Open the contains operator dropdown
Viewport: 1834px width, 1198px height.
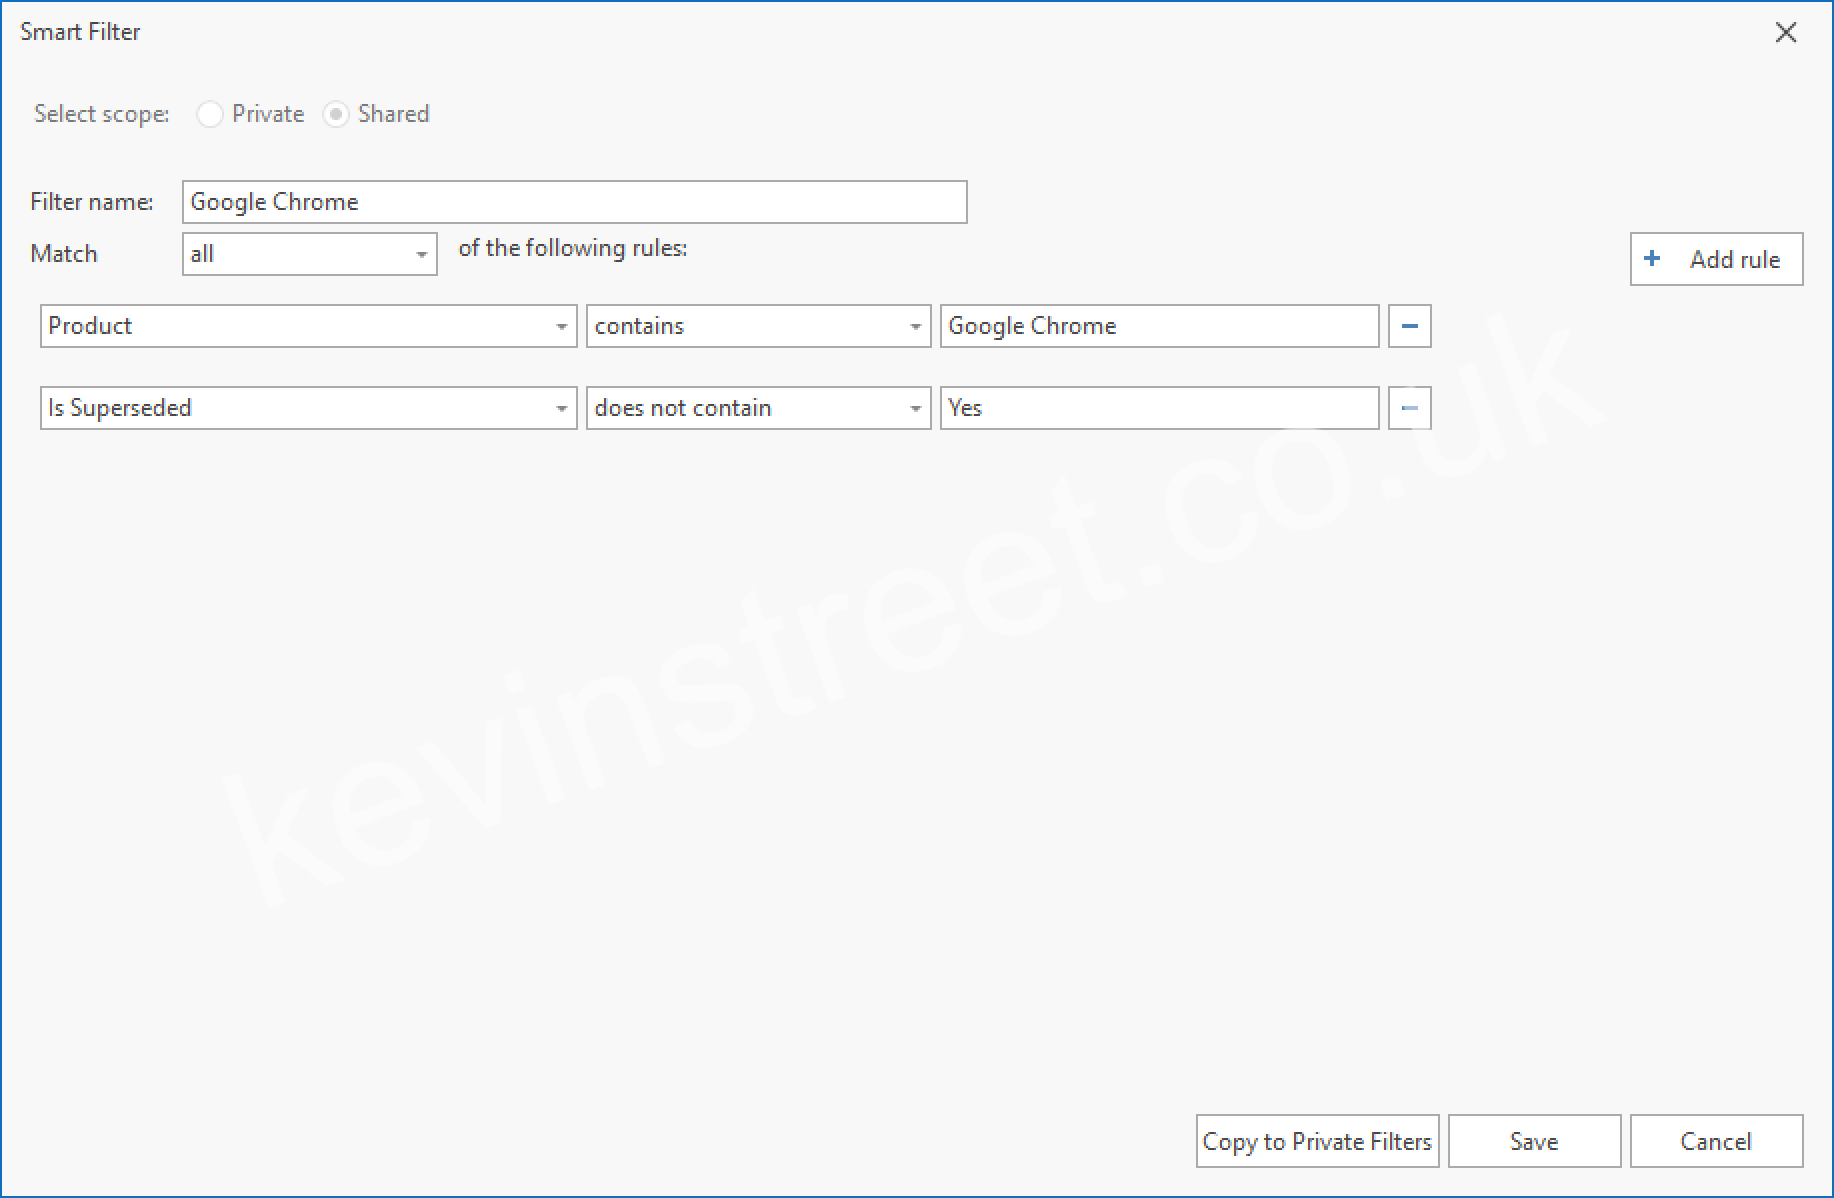[x=914, y=327]
